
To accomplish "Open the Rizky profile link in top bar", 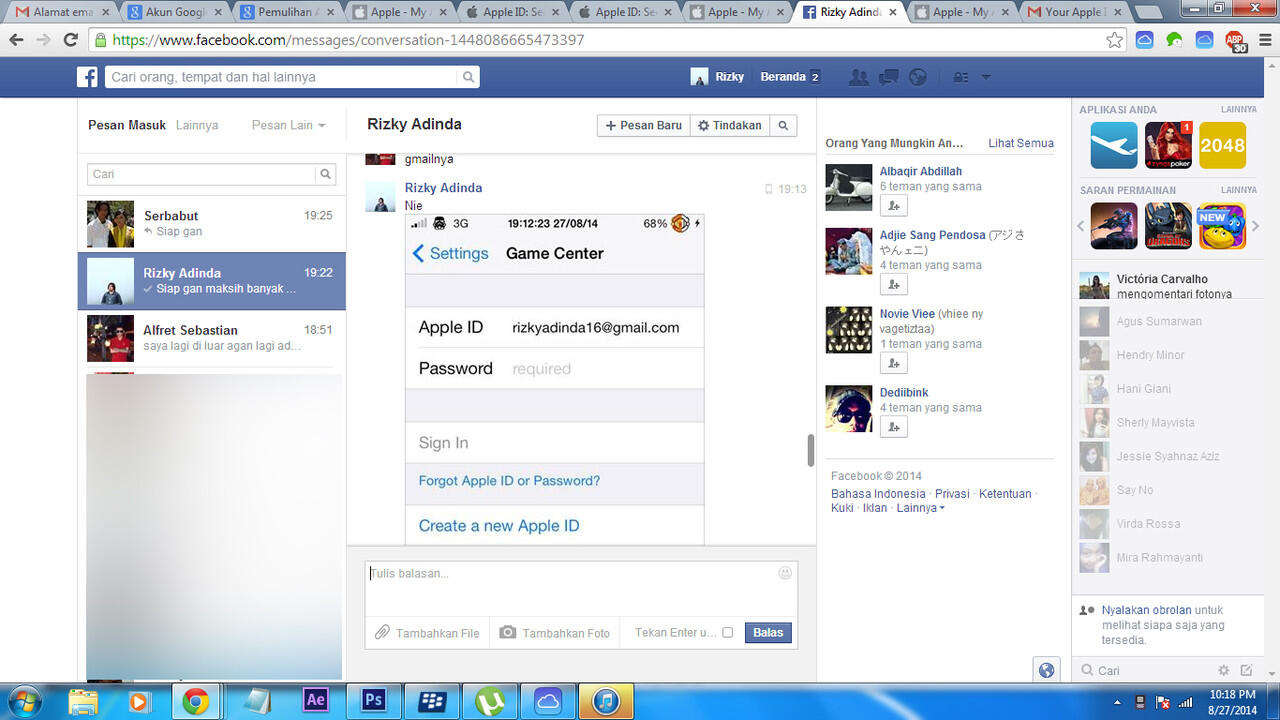I will [x=718, y=77].
